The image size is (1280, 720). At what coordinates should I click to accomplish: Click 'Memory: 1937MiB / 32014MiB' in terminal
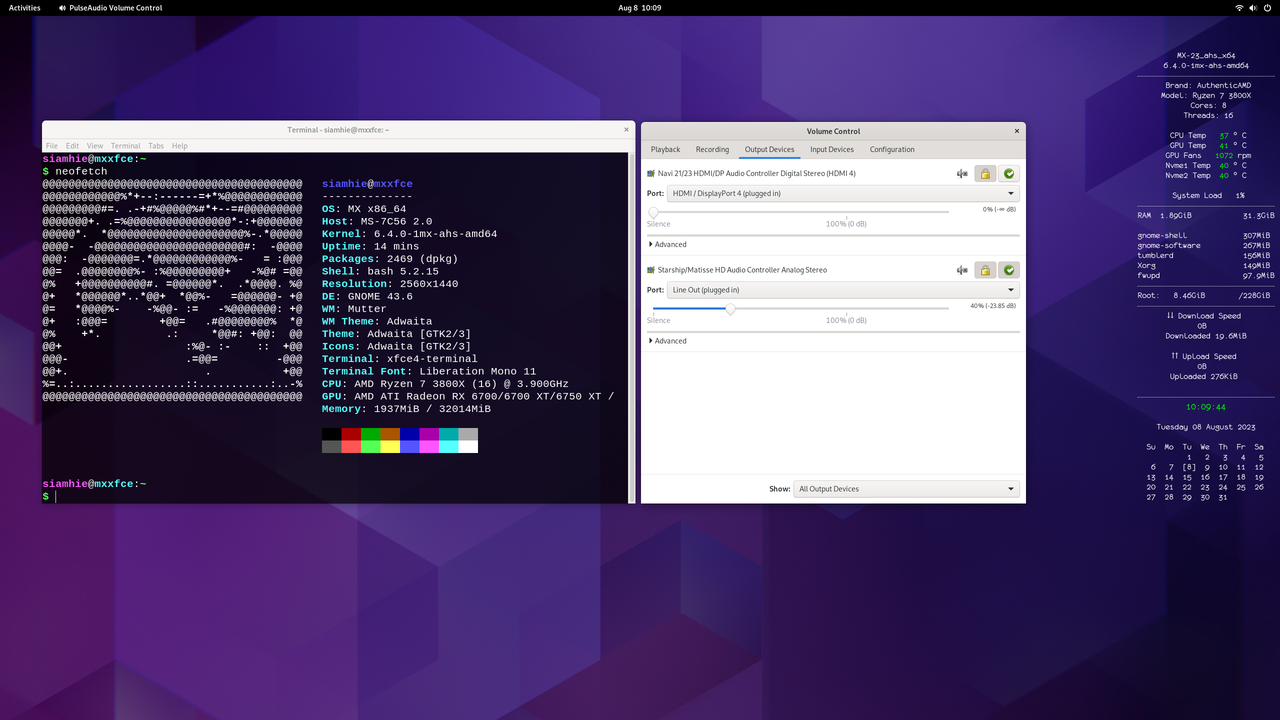click(x=406, y=409)
